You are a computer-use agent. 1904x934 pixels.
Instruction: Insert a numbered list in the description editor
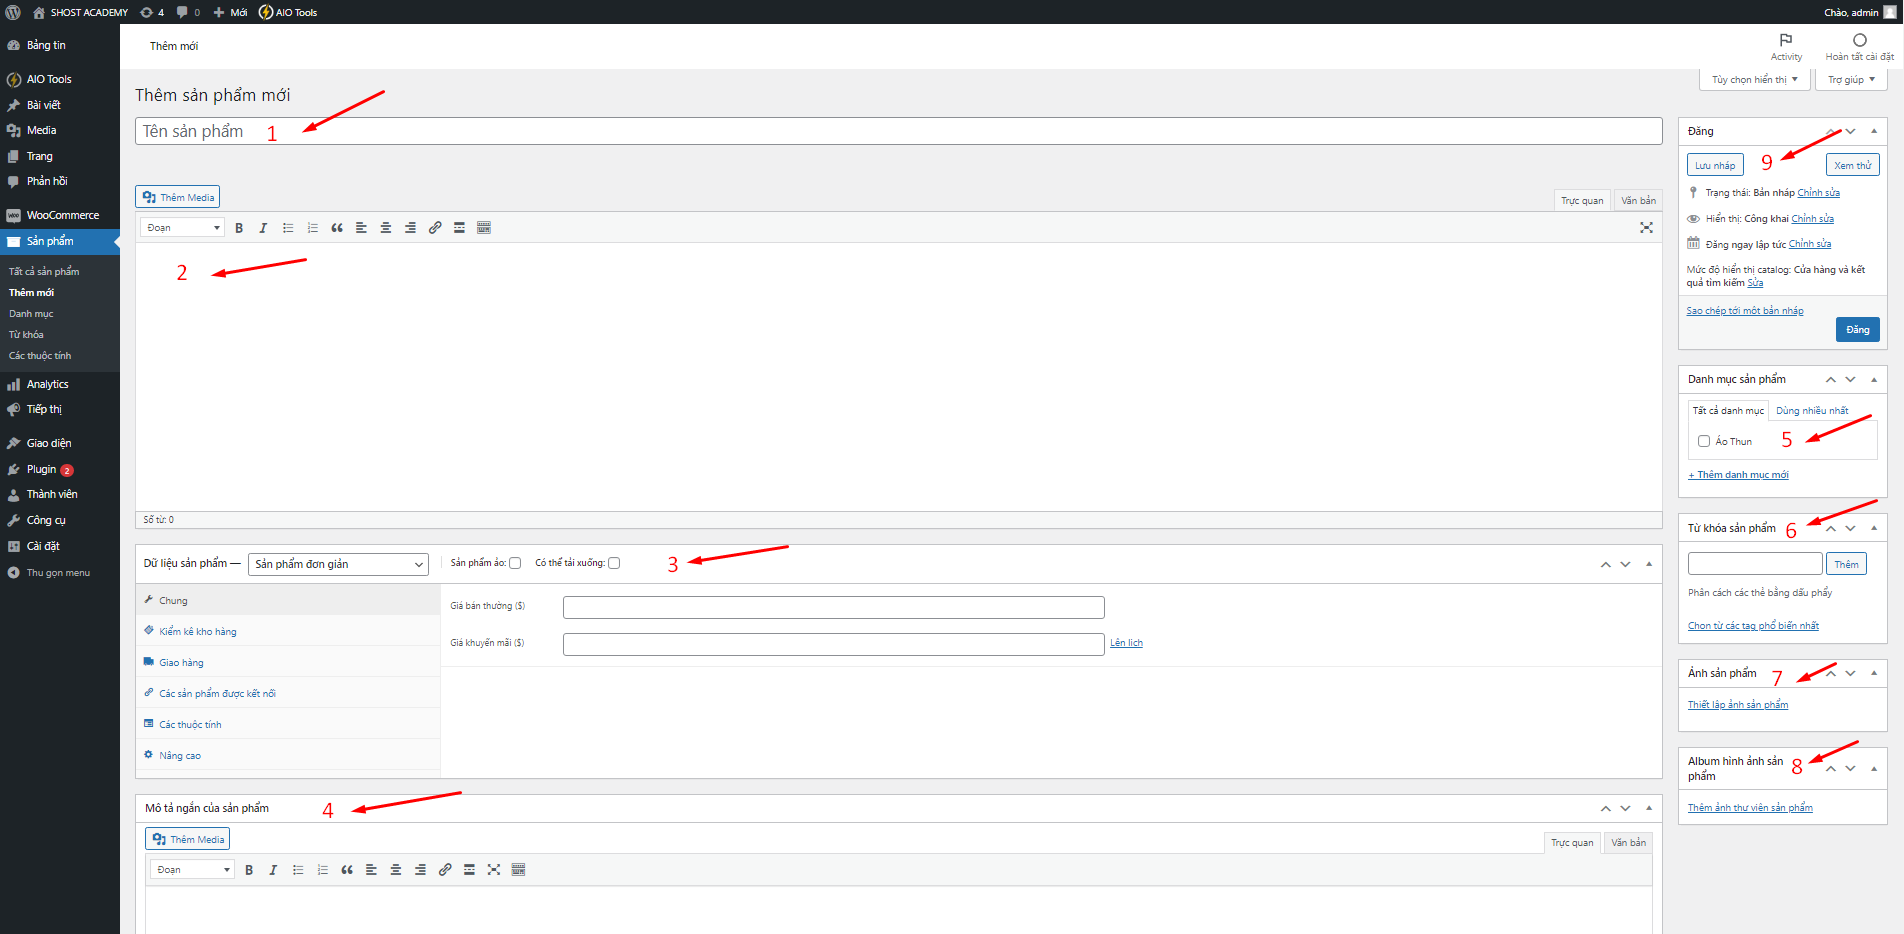coord(313,227)
